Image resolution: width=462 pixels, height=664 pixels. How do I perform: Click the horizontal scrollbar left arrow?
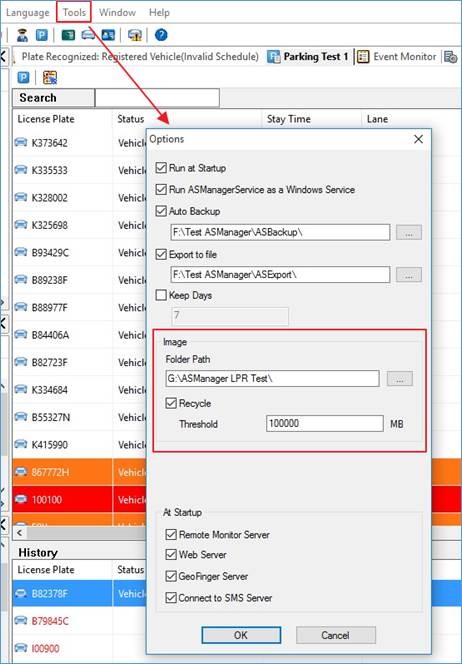coord(19,533)
